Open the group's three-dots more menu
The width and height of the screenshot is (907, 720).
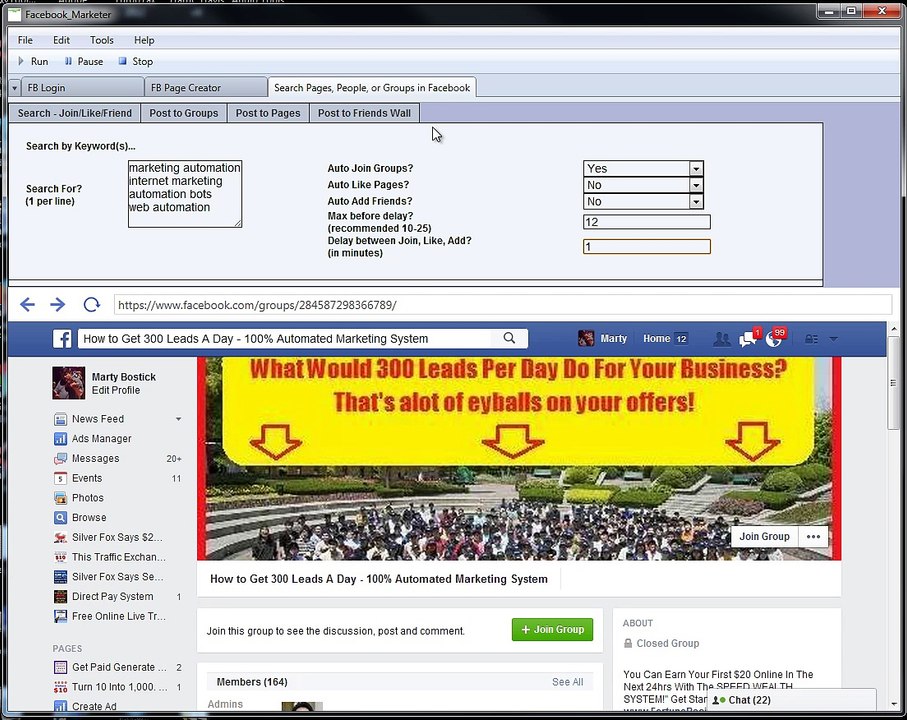pyautogui.click(x=813, y=537)
